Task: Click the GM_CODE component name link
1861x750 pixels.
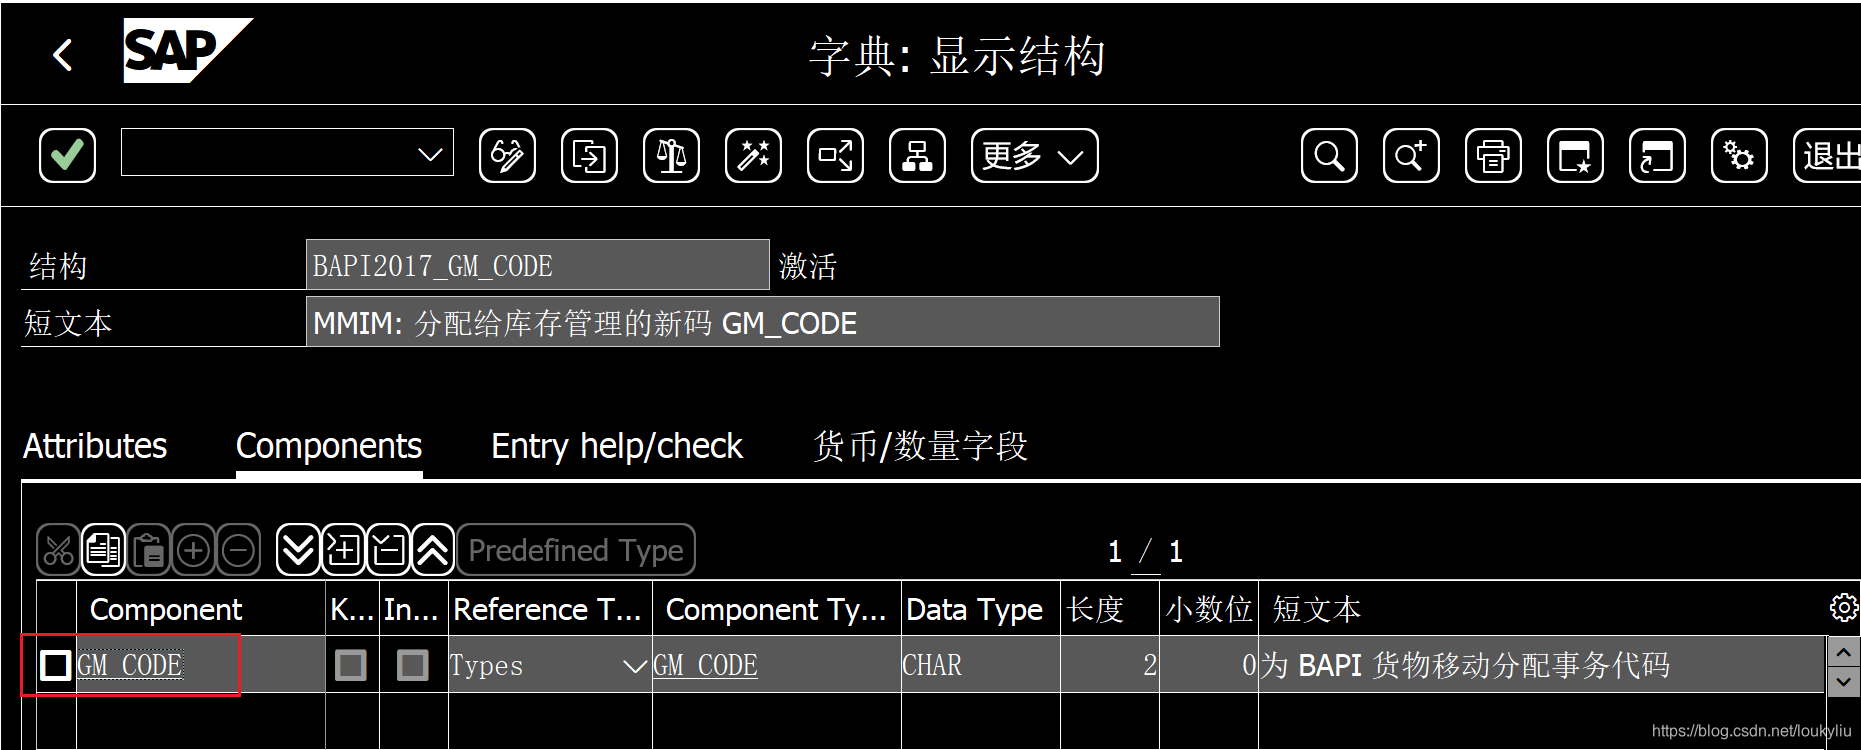Action: click(130, 665)
